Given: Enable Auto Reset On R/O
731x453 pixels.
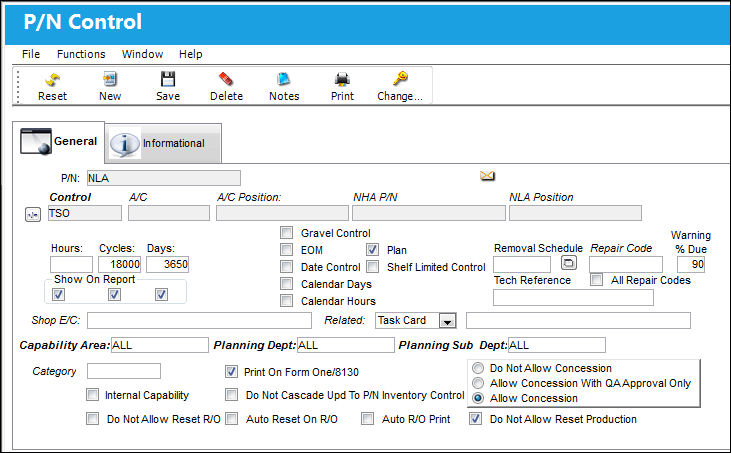Looking at the screenshot, I should tap(231, 419).
